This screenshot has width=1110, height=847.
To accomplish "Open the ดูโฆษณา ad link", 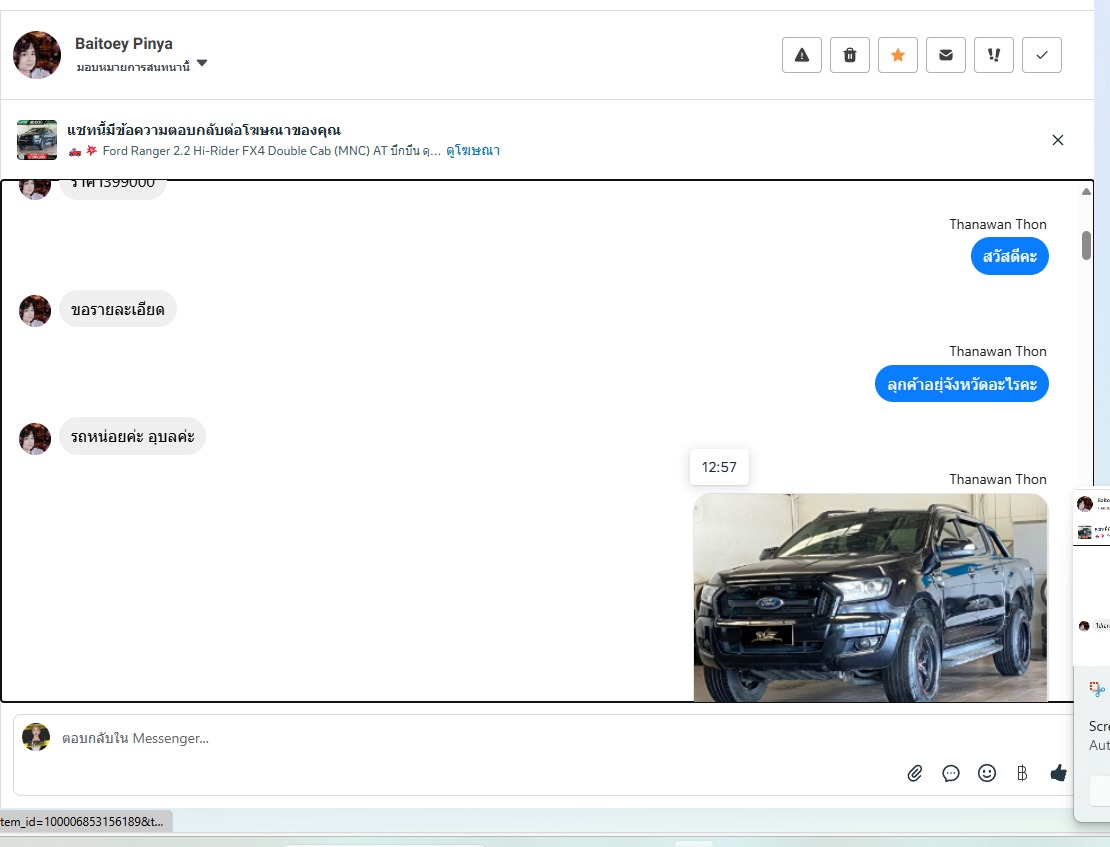I will pyautogui.click(x=473, y=151).
